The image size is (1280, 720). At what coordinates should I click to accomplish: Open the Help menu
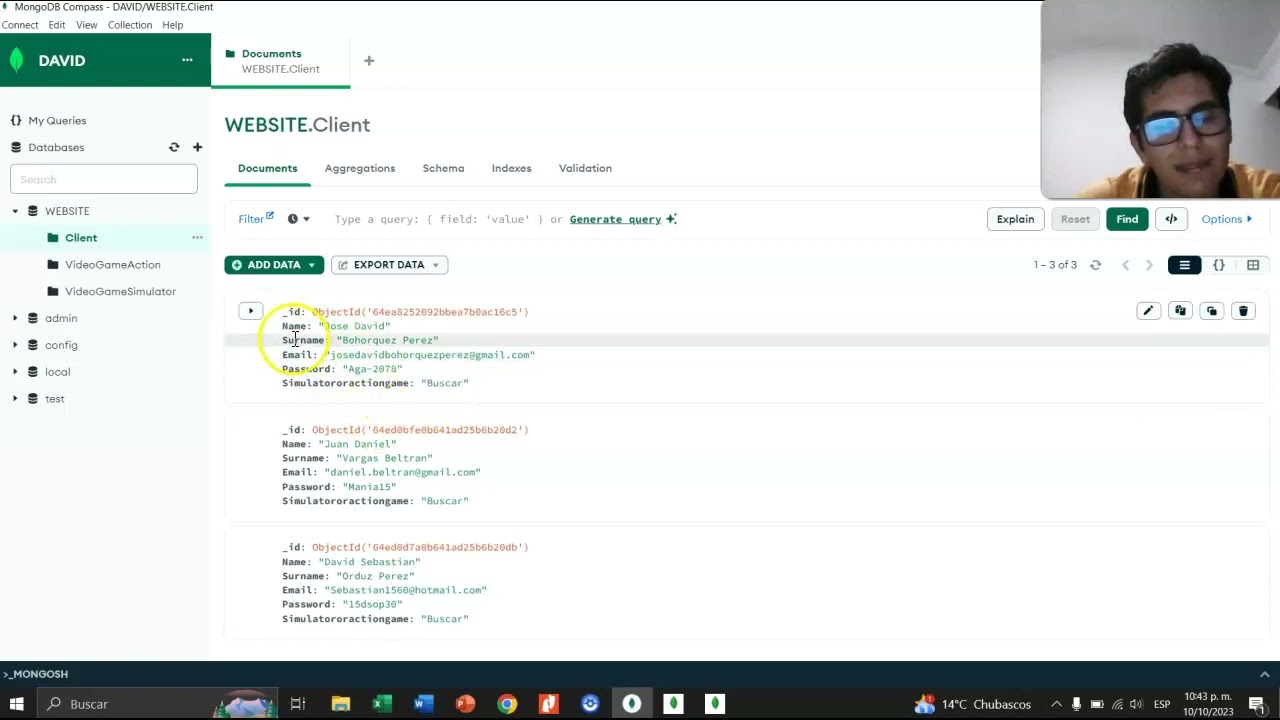pos(173,25)
